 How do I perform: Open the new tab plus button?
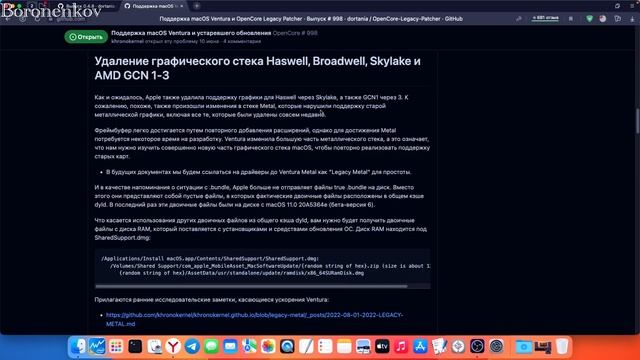pyautogui.click(x=197, y=6)
